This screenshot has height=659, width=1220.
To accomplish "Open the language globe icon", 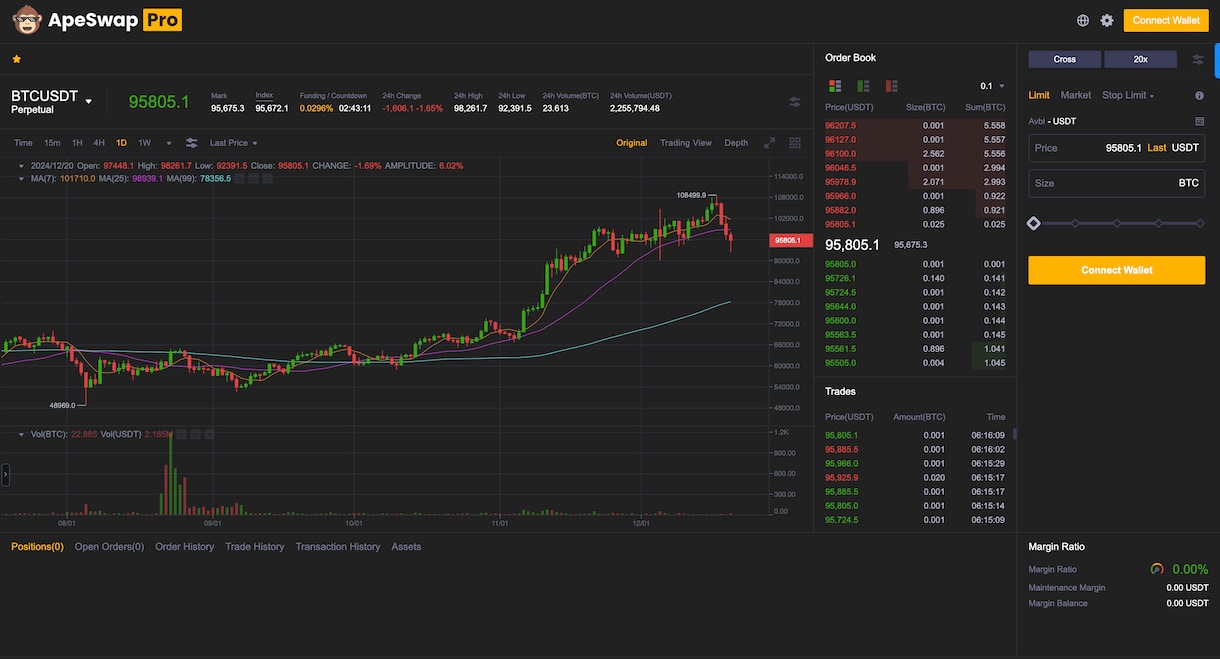I will click(1083, 20).
